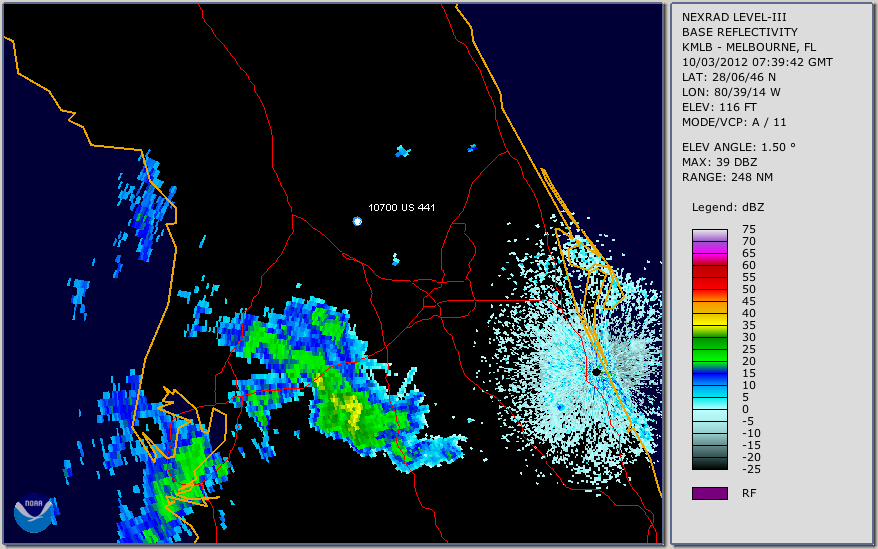Click 'ELEV: 116 FT' text
This screenshot has width=878, height=549.
(x=719, y=107)
